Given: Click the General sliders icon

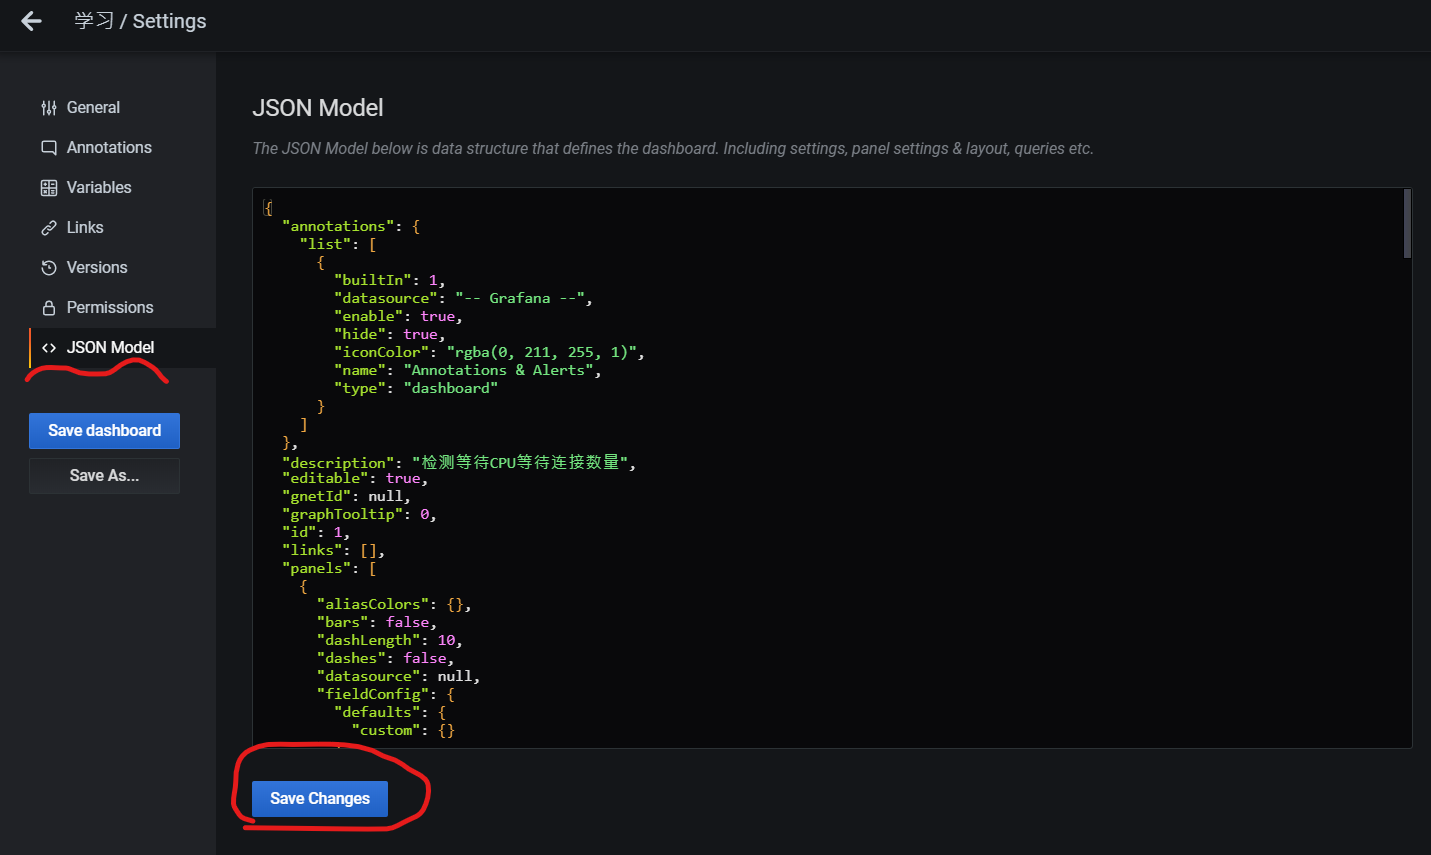Looking at the screenshot, I should [48, 108].
